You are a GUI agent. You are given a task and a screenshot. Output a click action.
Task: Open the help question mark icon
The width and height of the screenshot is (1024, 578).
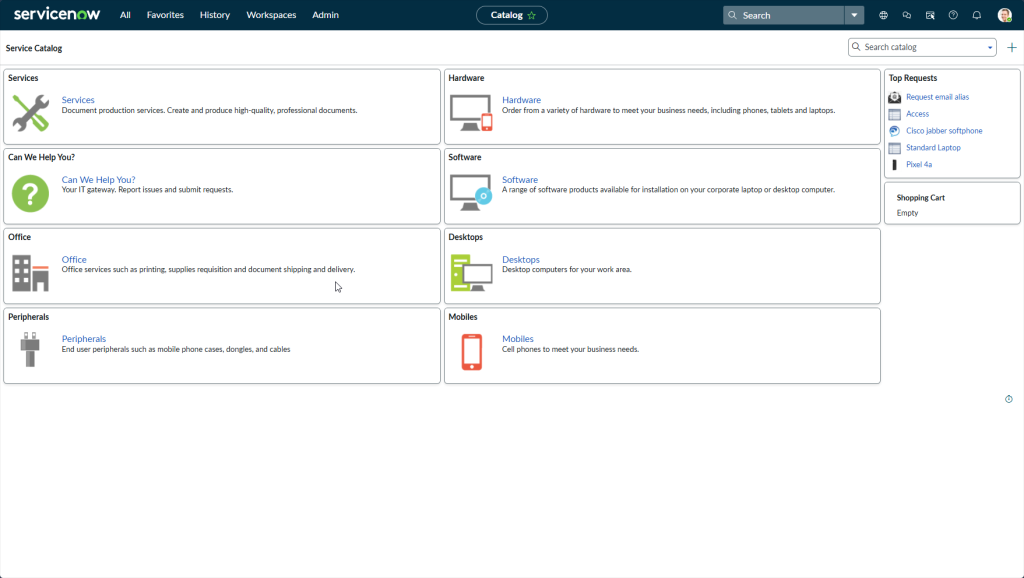coord(953,15)
